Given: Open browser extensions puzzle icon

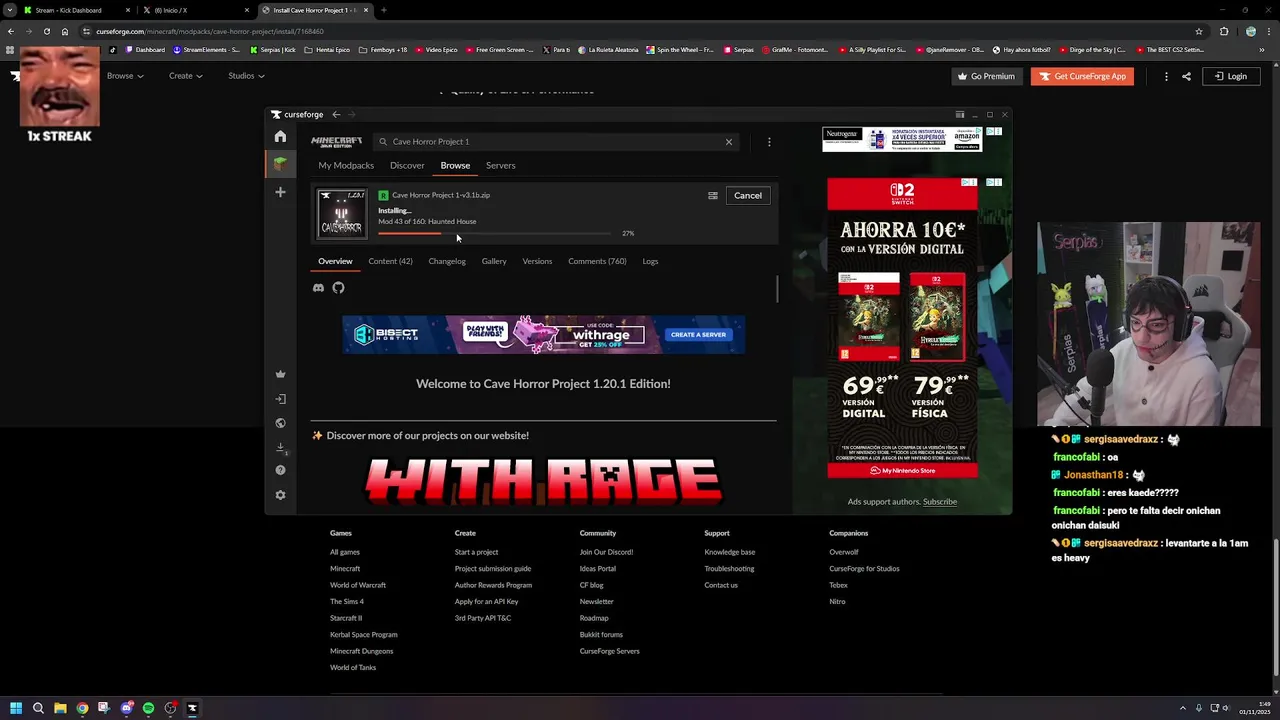Looking at the screenshot, I should [x=1224, y=31].
